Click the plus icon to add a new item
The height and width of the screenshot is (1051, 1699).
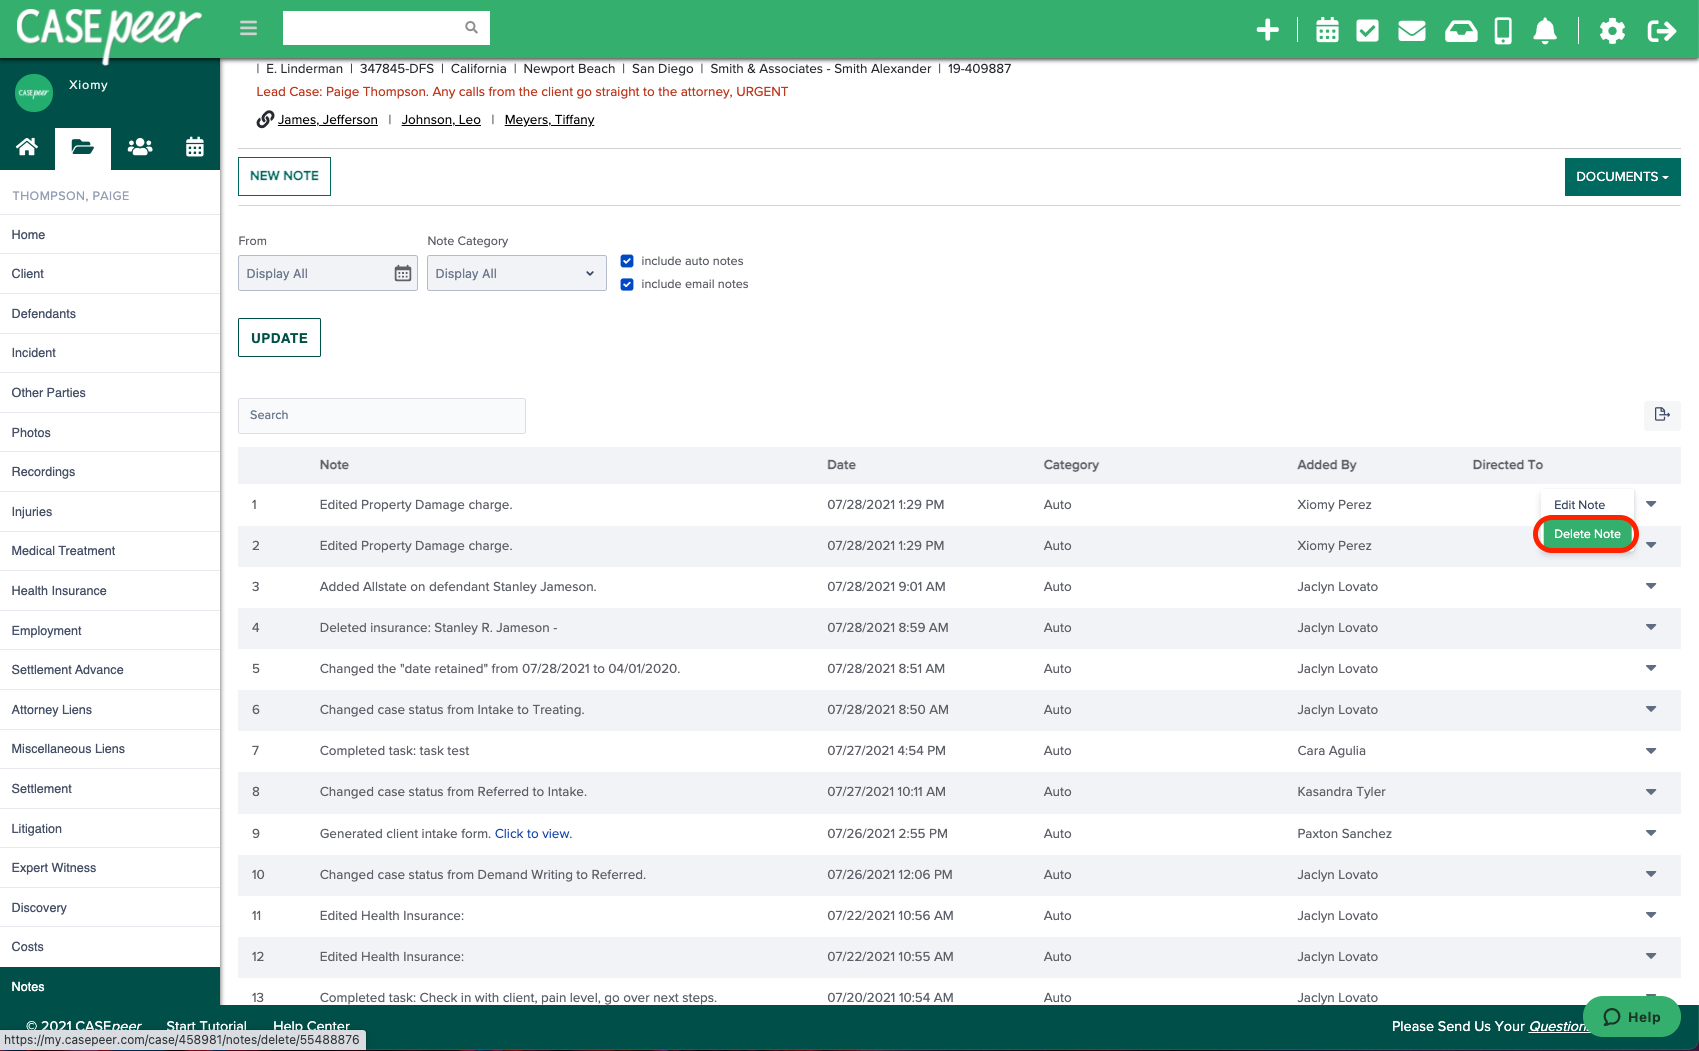coord(1267,31)
